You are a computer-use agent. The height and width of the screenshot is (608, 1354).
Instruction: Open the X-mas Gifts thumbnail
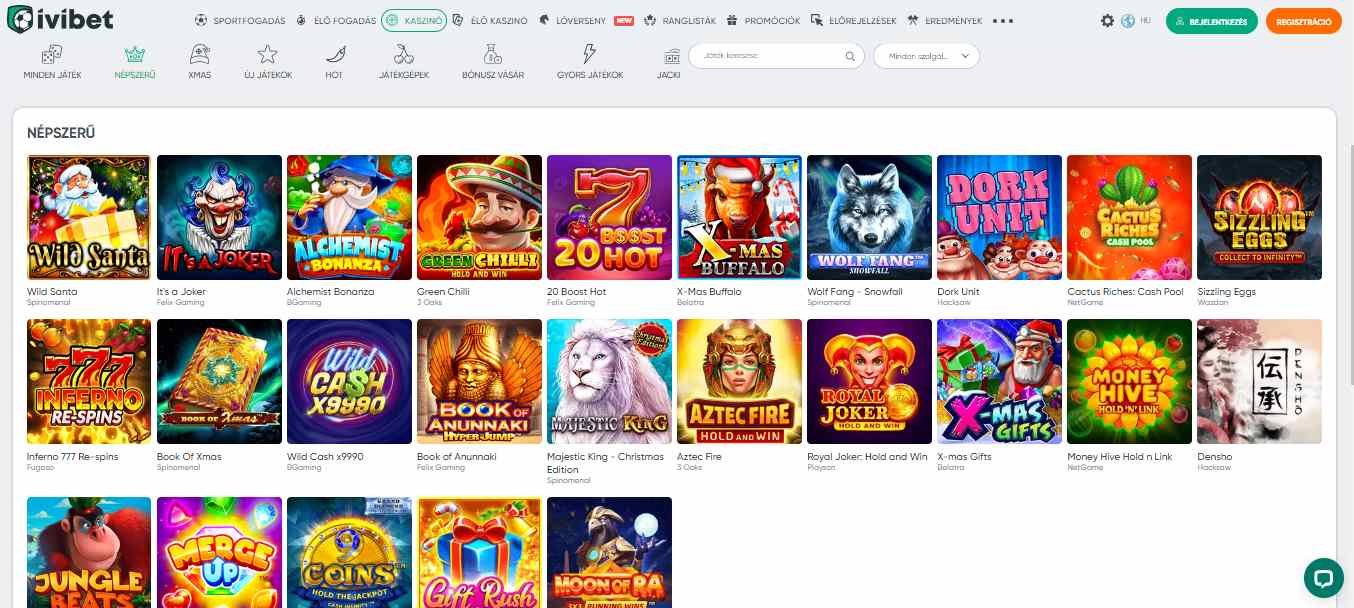[999, 381]
